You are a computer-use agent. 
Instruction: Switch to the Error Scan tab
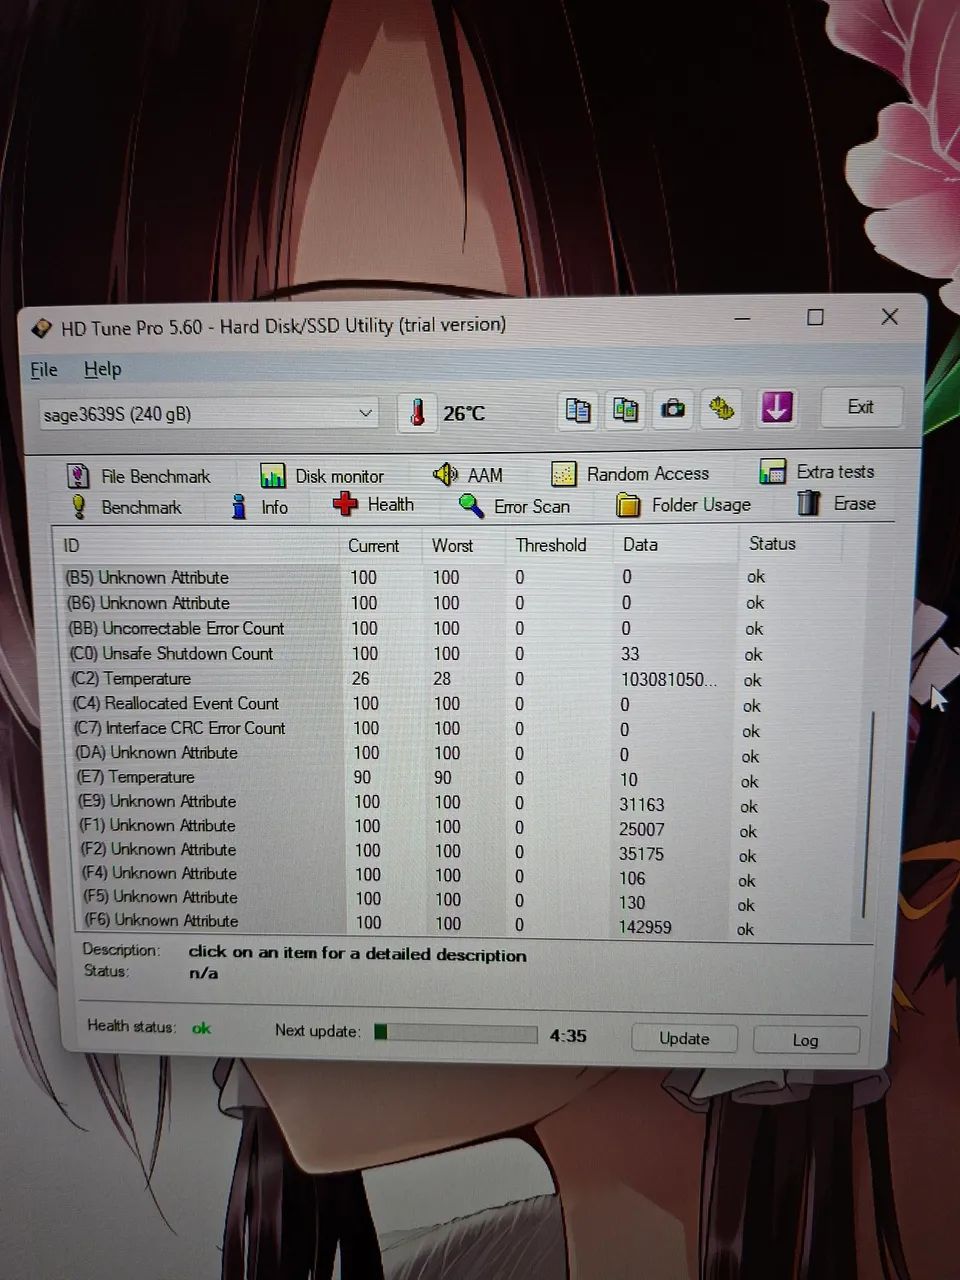click(x=514, y=506)
